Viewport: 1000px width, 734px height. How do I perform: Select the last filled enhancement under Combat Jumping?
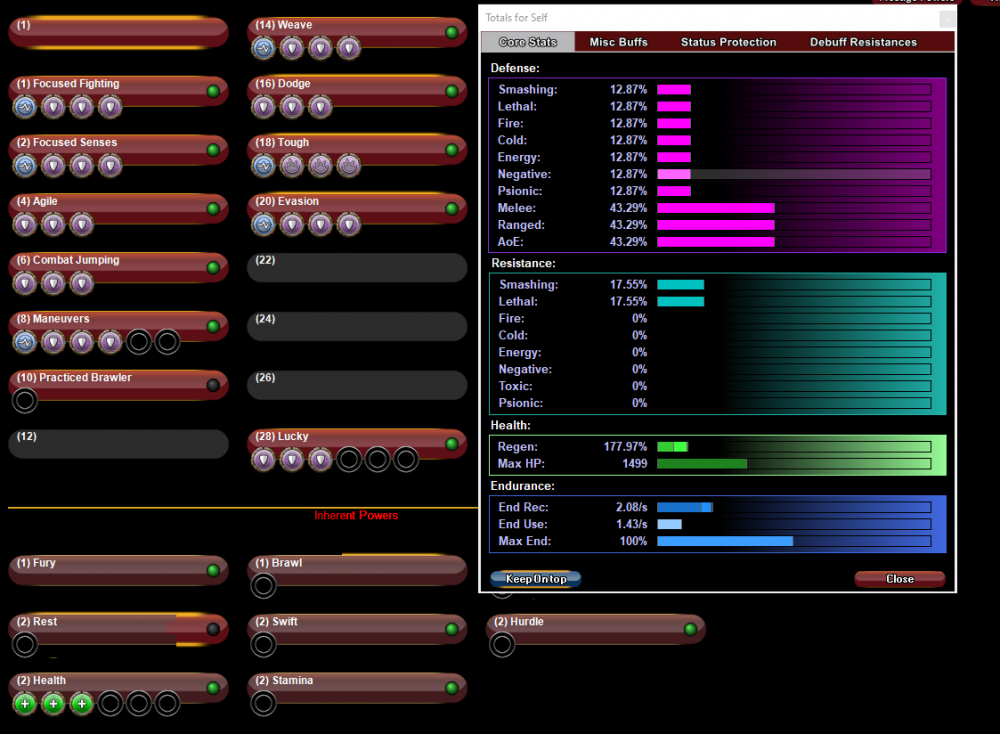tap(82, 284)
